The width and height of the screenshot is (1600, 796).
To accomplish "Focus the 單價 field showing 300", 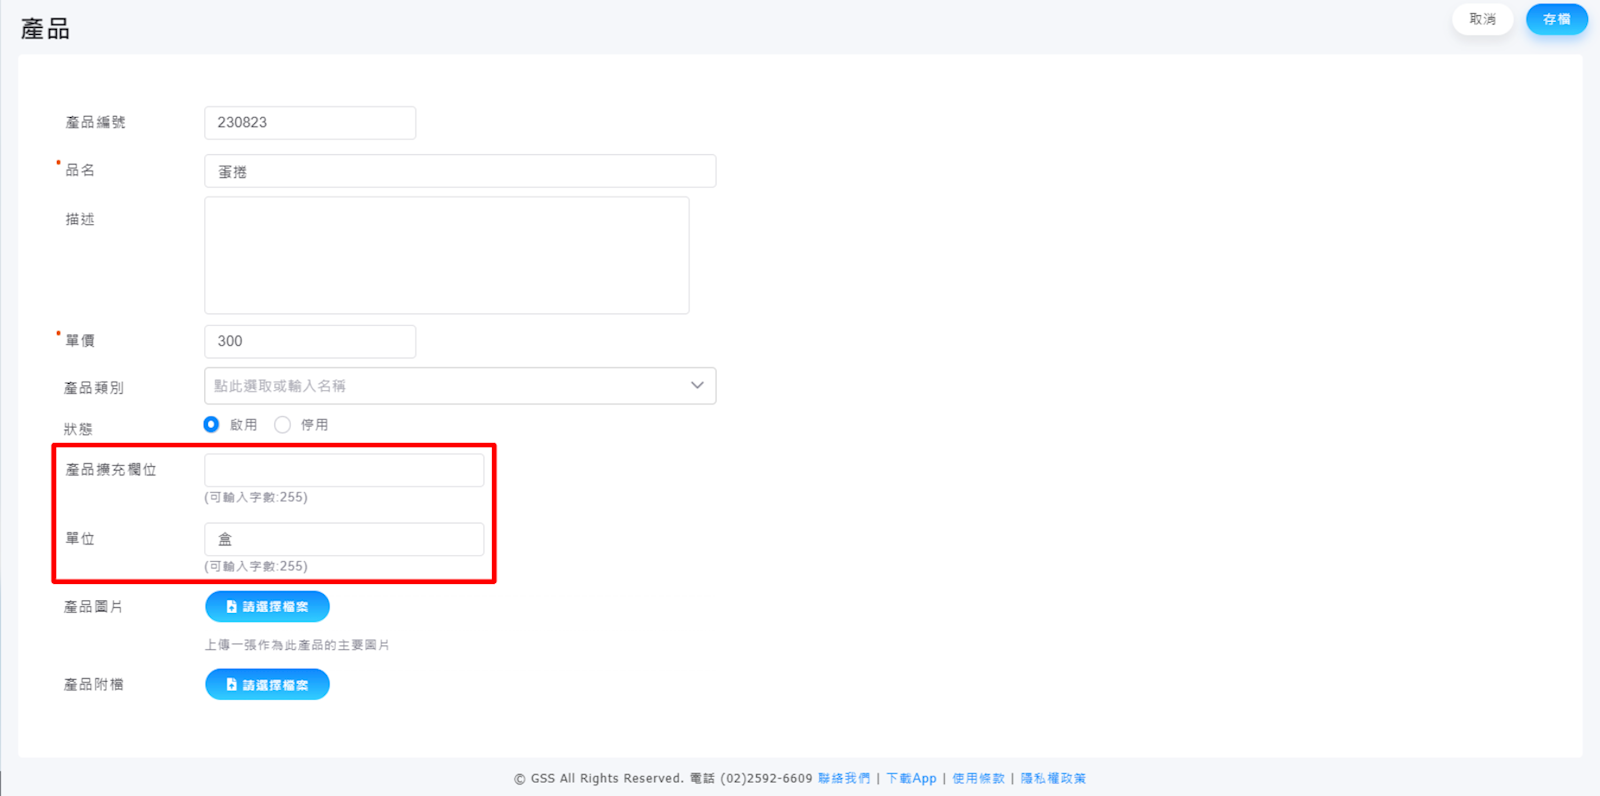I will (310, 341).
